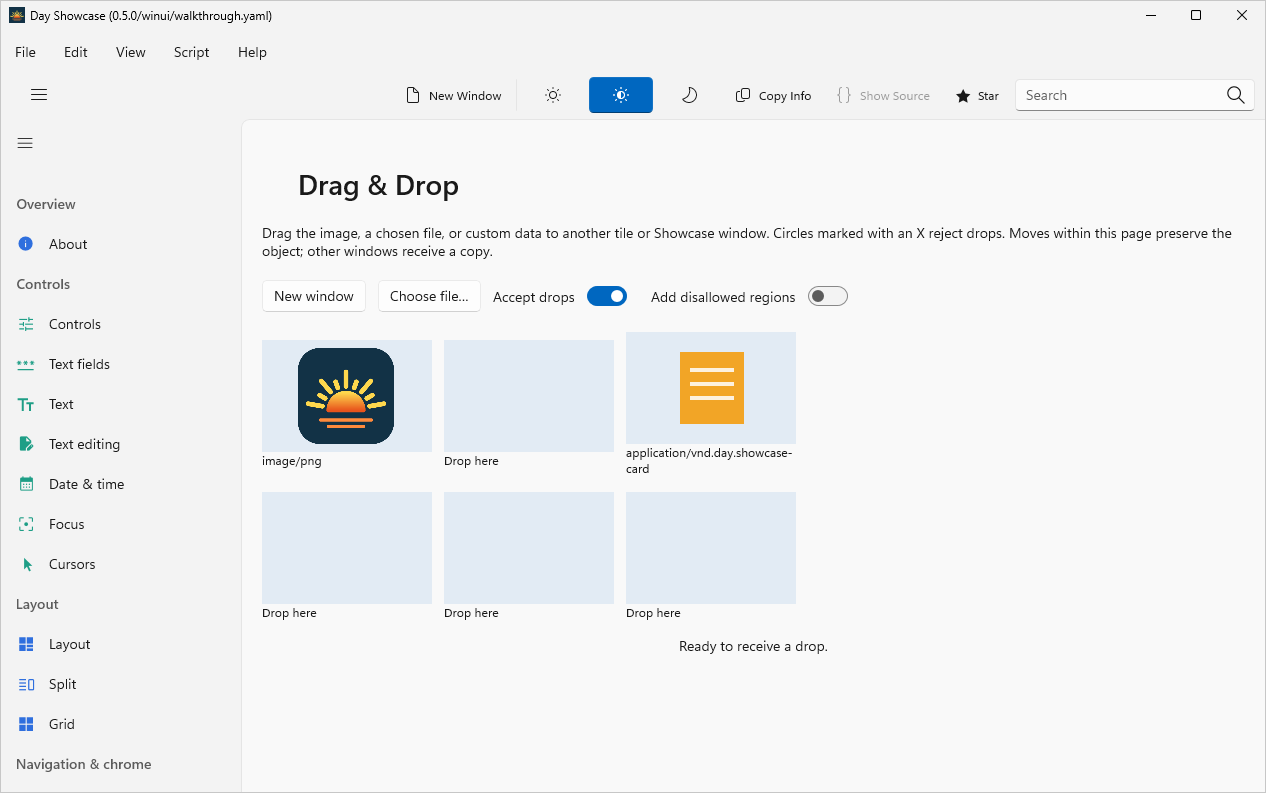1266x793 pixels.
Task: Click the Date & time calendar icon
Action: [x=27, y=484]
